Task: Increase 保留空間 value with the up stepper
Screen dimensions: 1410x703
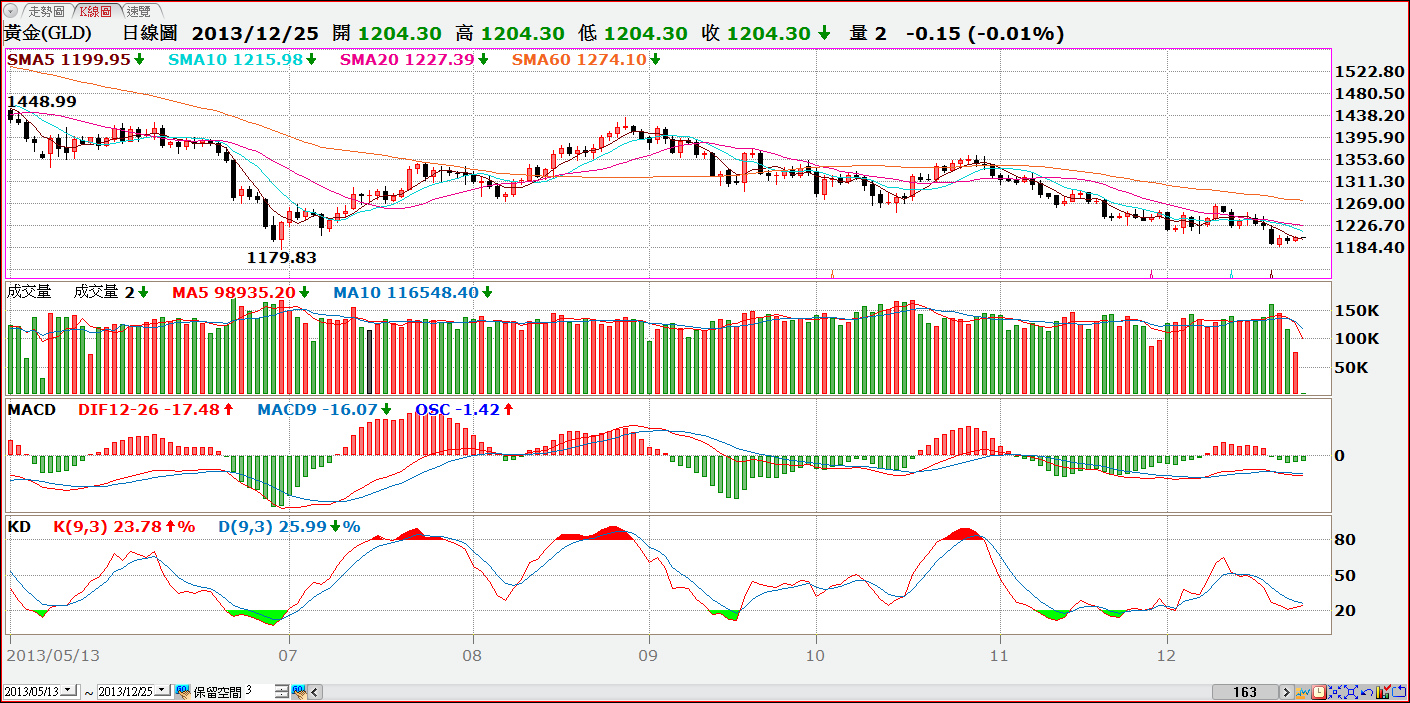Action: click(281, 688)
